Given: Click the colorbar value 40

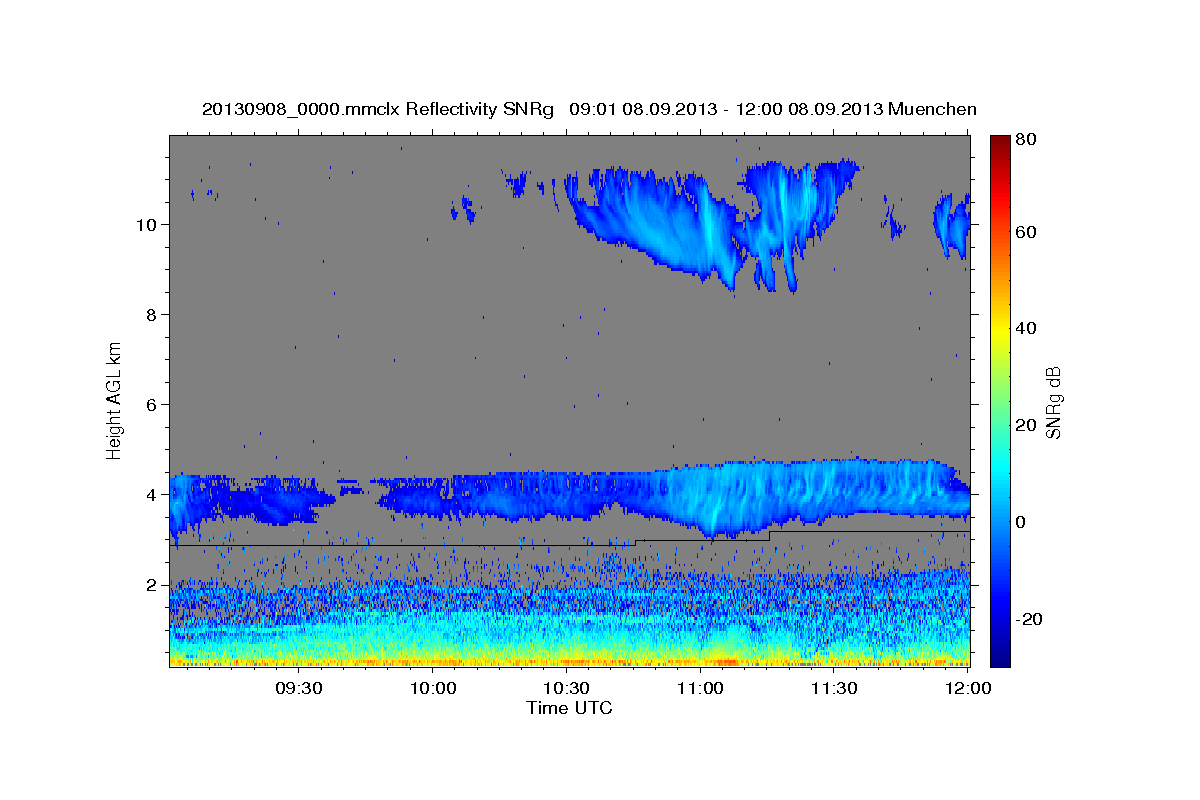Looking at the screenshot, I should pos(1027,328).
